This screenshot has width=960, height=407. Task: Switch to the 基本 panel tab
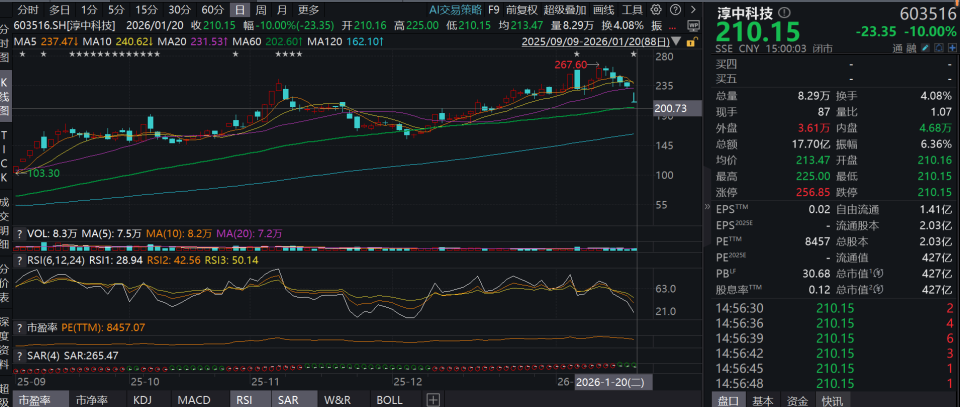coord(762,400)
